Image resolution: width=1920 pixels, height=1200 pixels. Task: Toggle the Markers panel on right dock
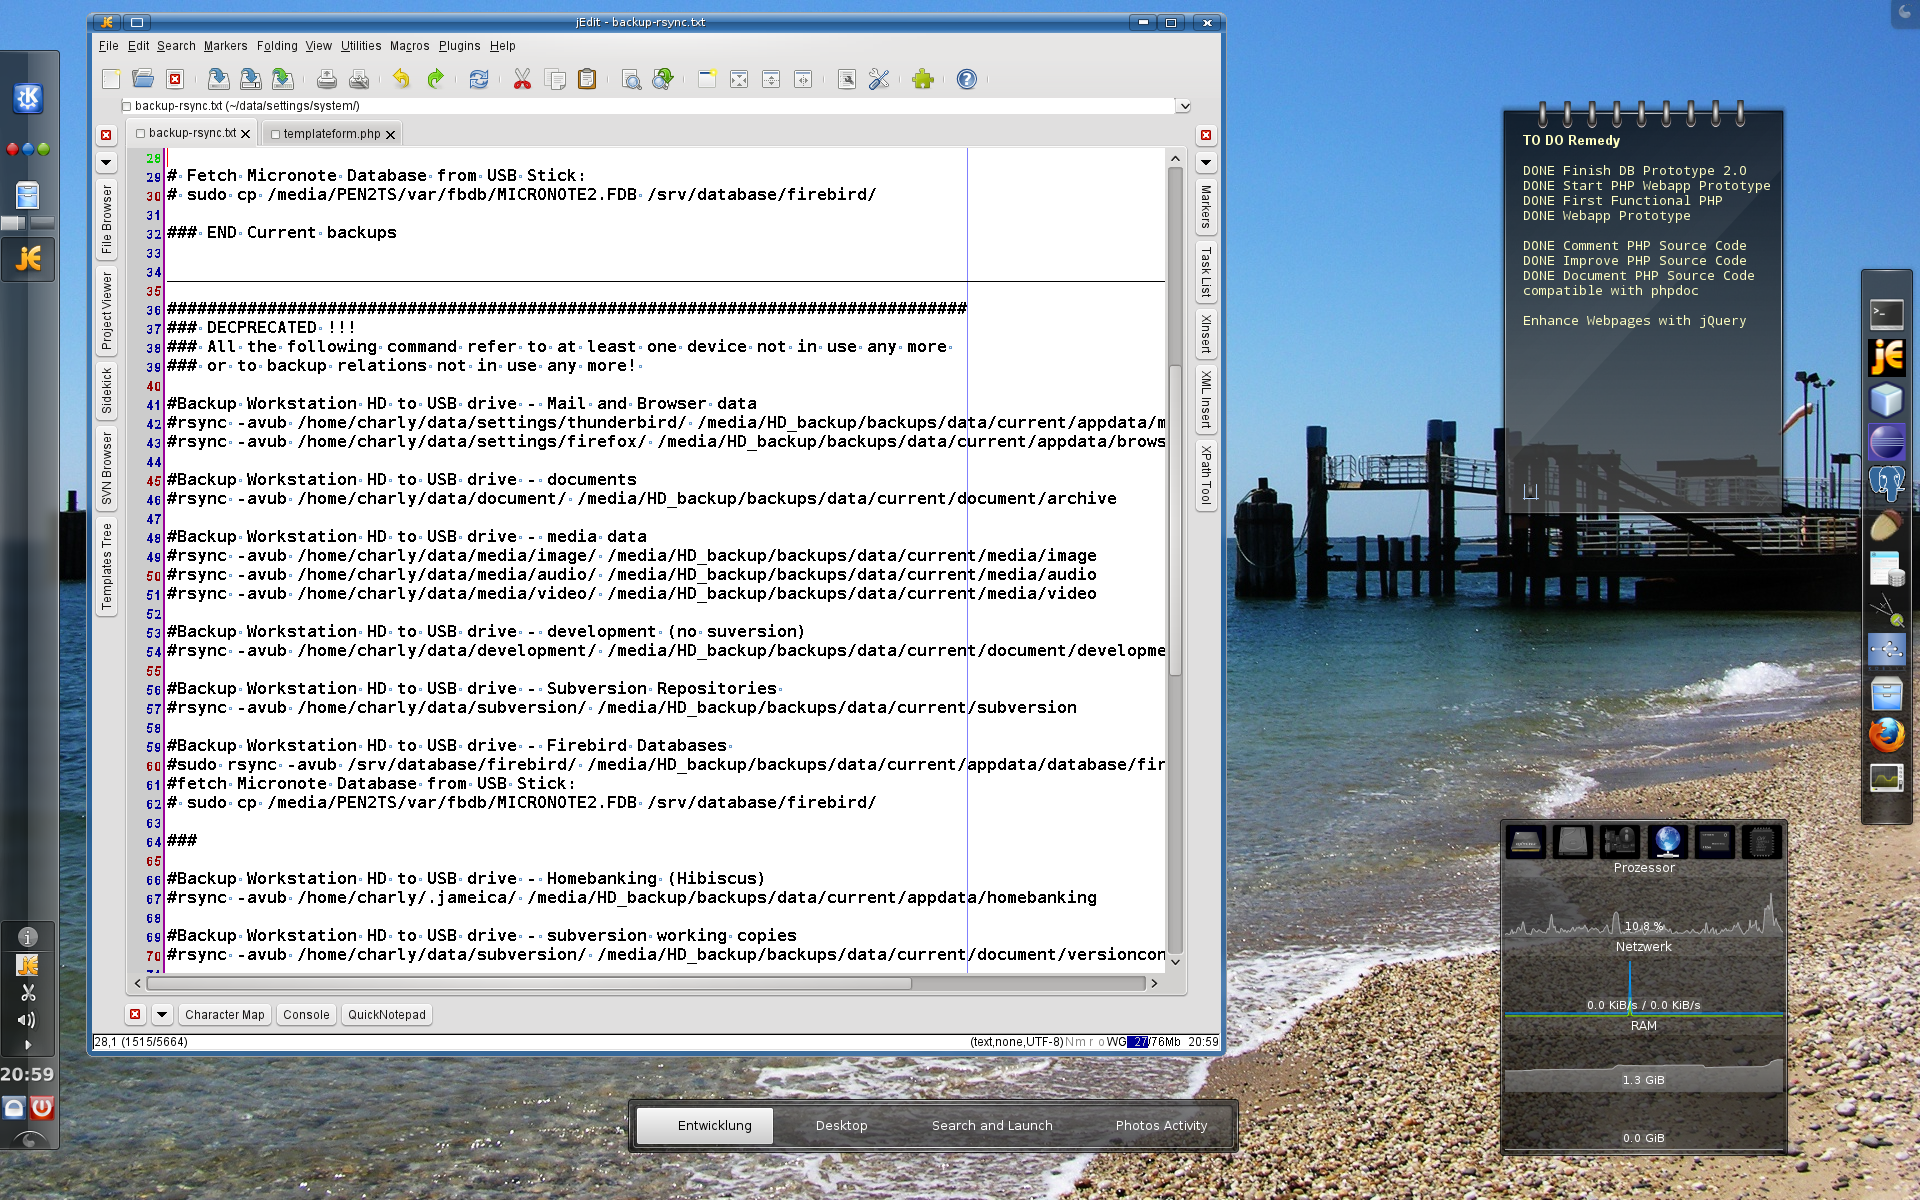click(1206, 207)
